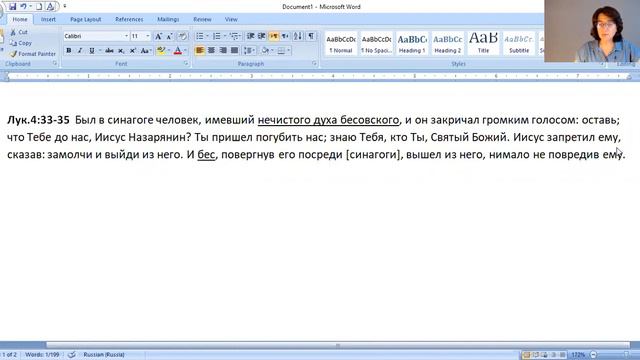Open the Mailings tab
Image resolution: width=640 pixels, height=360 pixels.
click(x=168, y=19)
